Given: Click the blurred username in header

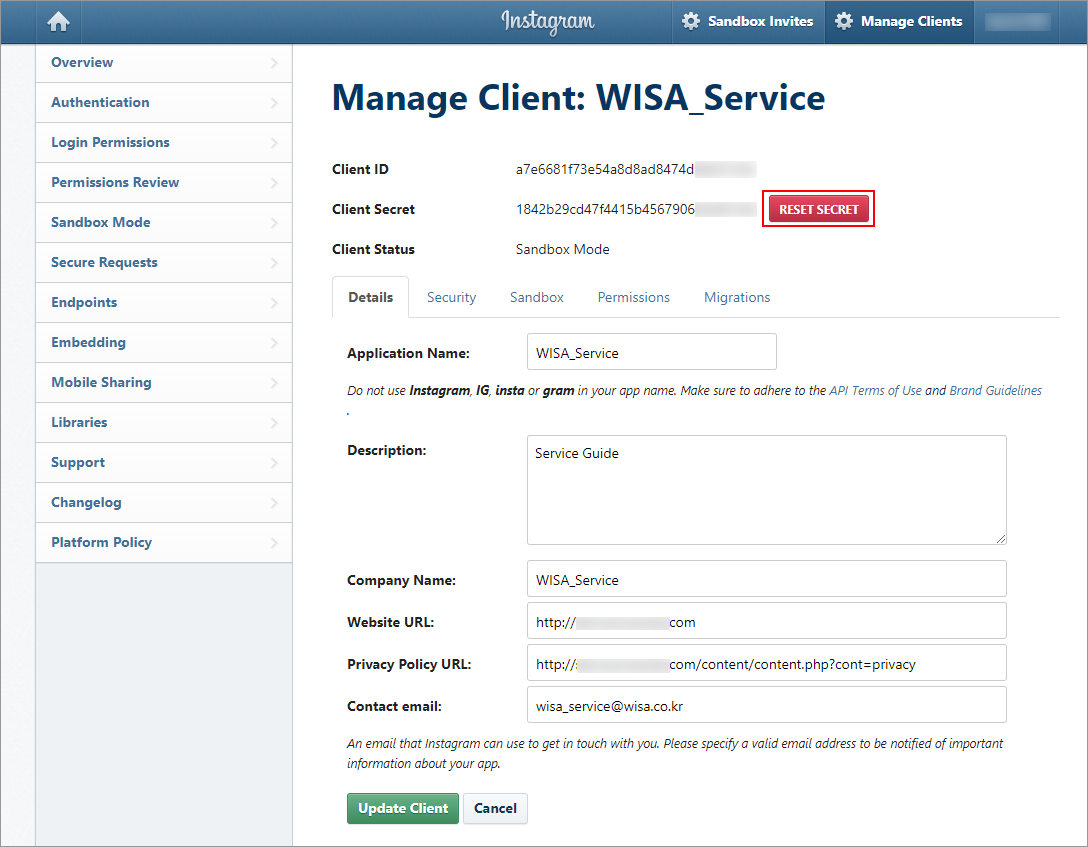Looking at the screenshot, I should (x=1017, y=22).
